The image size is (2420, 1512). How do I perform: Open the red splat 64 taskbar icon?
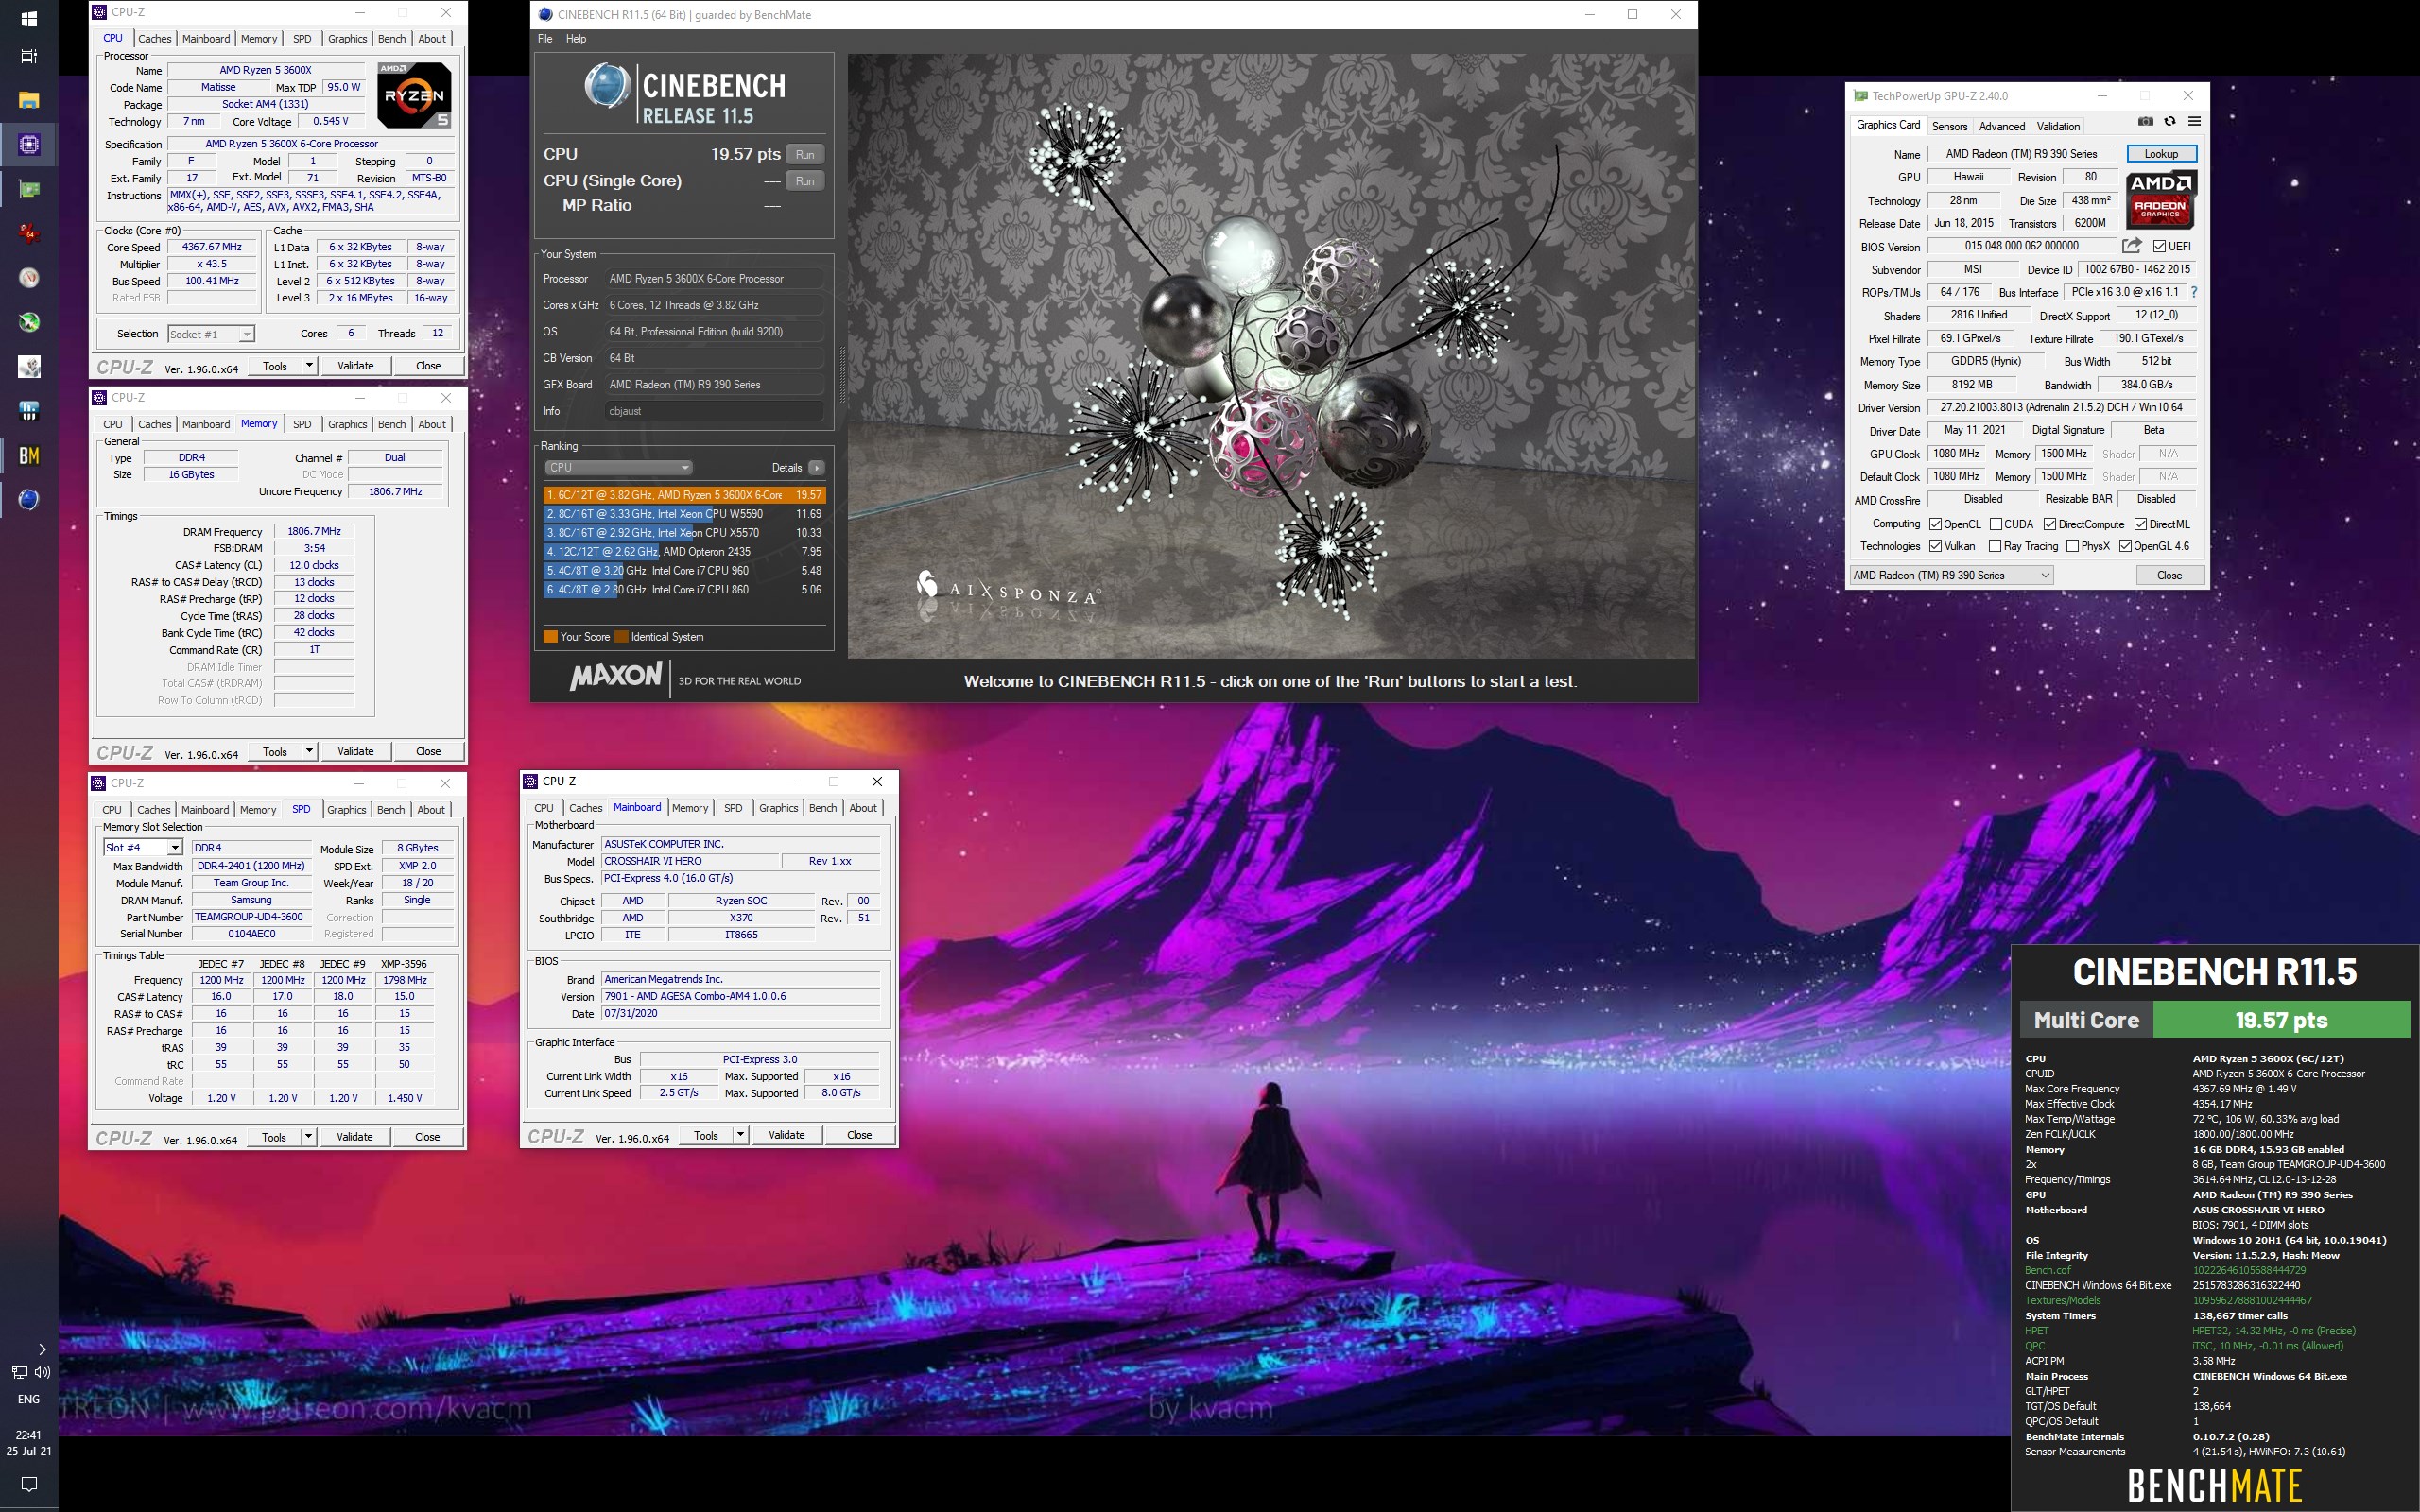[x=29, y=233]
